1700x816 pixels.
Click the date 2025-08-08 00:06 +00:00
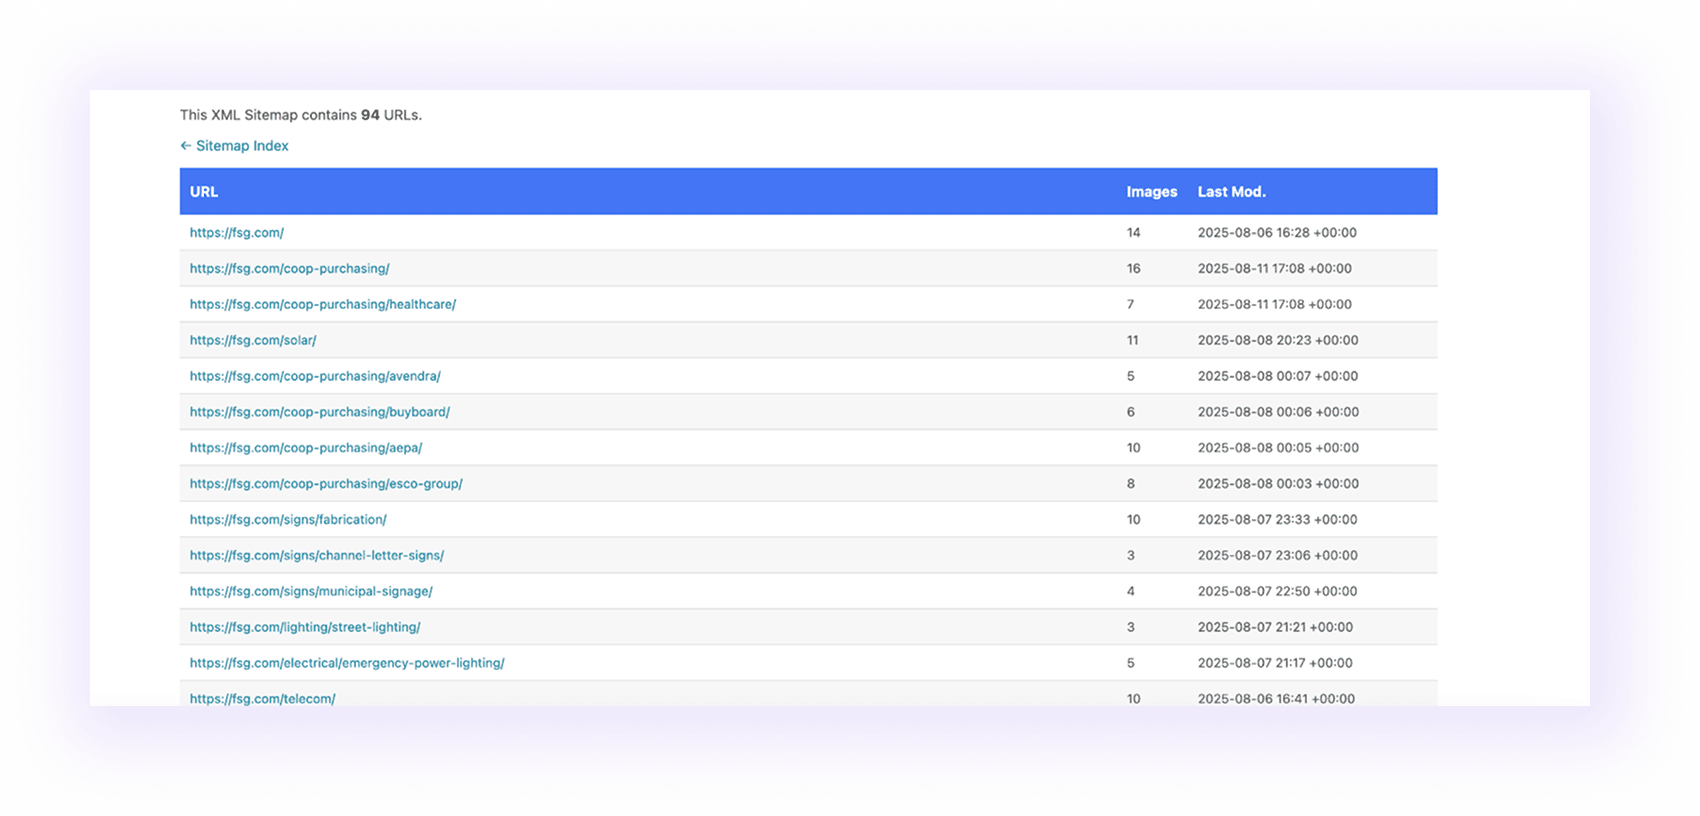(x=1278, y=412)
